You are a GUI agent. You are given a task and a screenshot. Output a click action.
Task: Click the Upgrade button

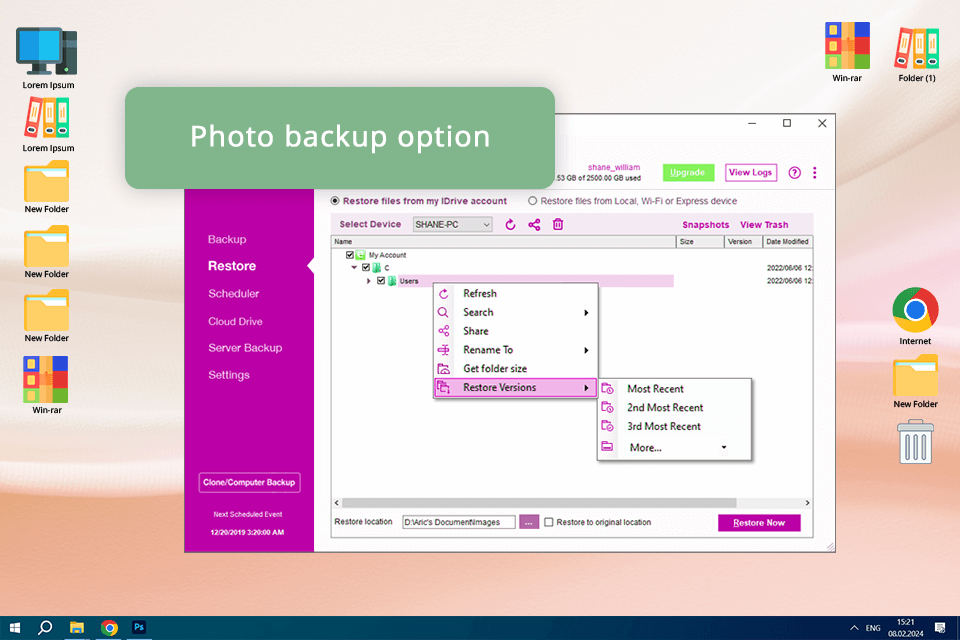[x=688, y=173]
